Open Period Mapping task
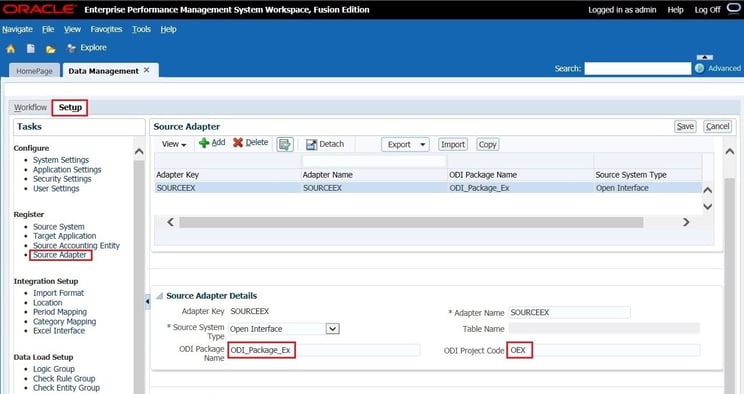This screenshot has width=744, height=394. (x=60, y=312)
